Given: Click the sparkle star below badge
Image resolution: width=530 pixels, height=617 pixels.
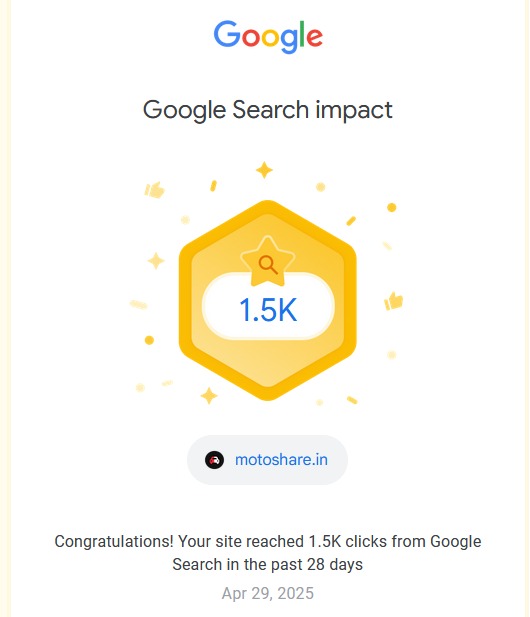Looking at the screenshot, I should click(209, 395).
